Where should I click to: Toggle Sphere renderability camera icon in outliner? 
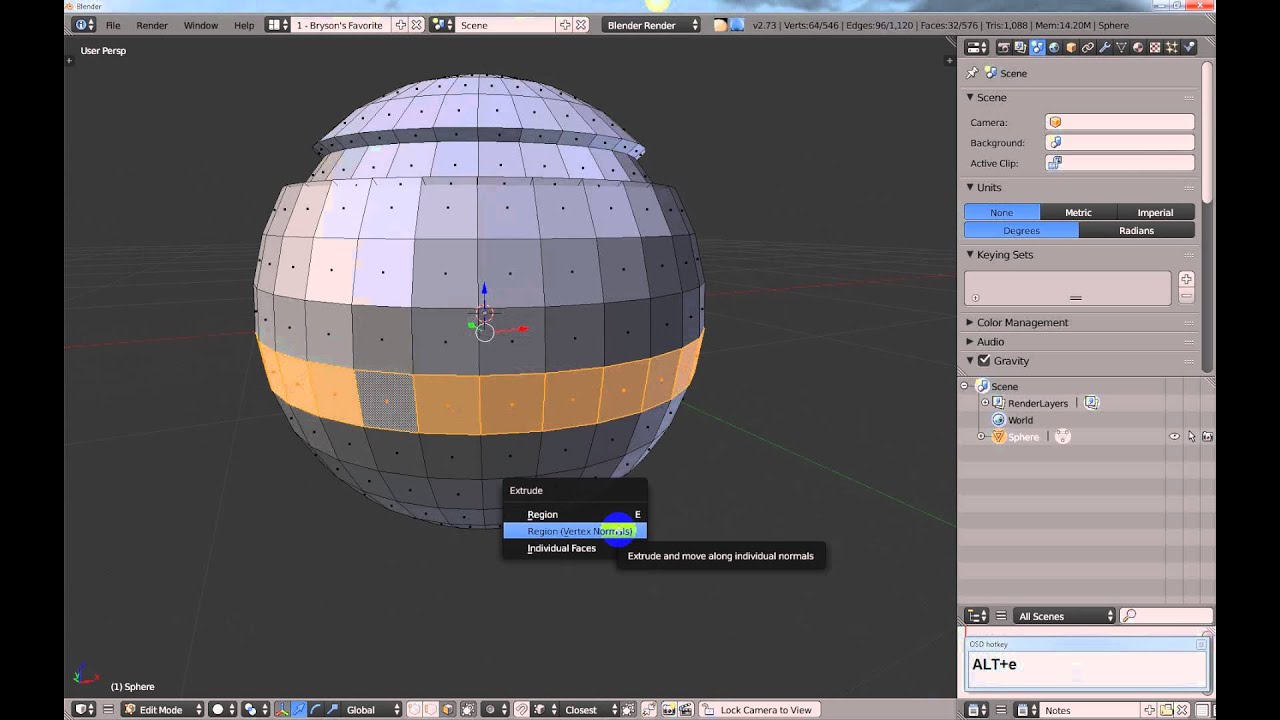point(1207,437)
